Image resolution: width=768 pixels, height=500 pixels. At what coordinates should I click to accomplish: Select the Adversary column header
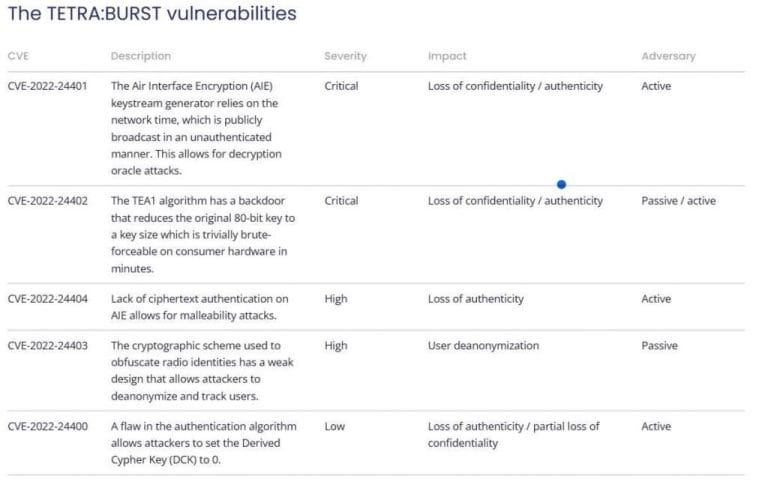[x=668, y=56]
